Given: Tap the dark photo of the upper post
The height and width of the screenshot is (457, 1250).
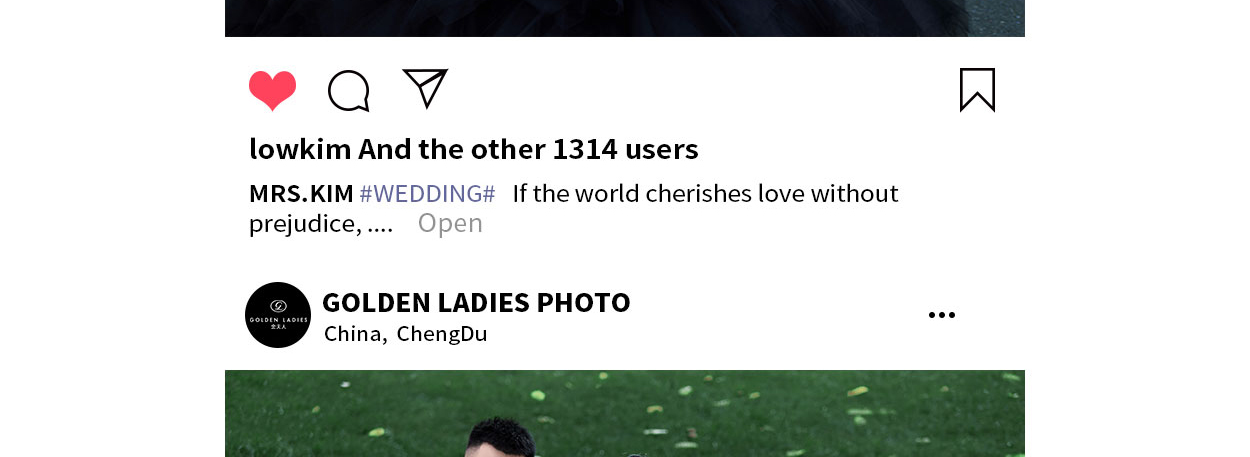Looking at the screenshot, I should (625, 18).
